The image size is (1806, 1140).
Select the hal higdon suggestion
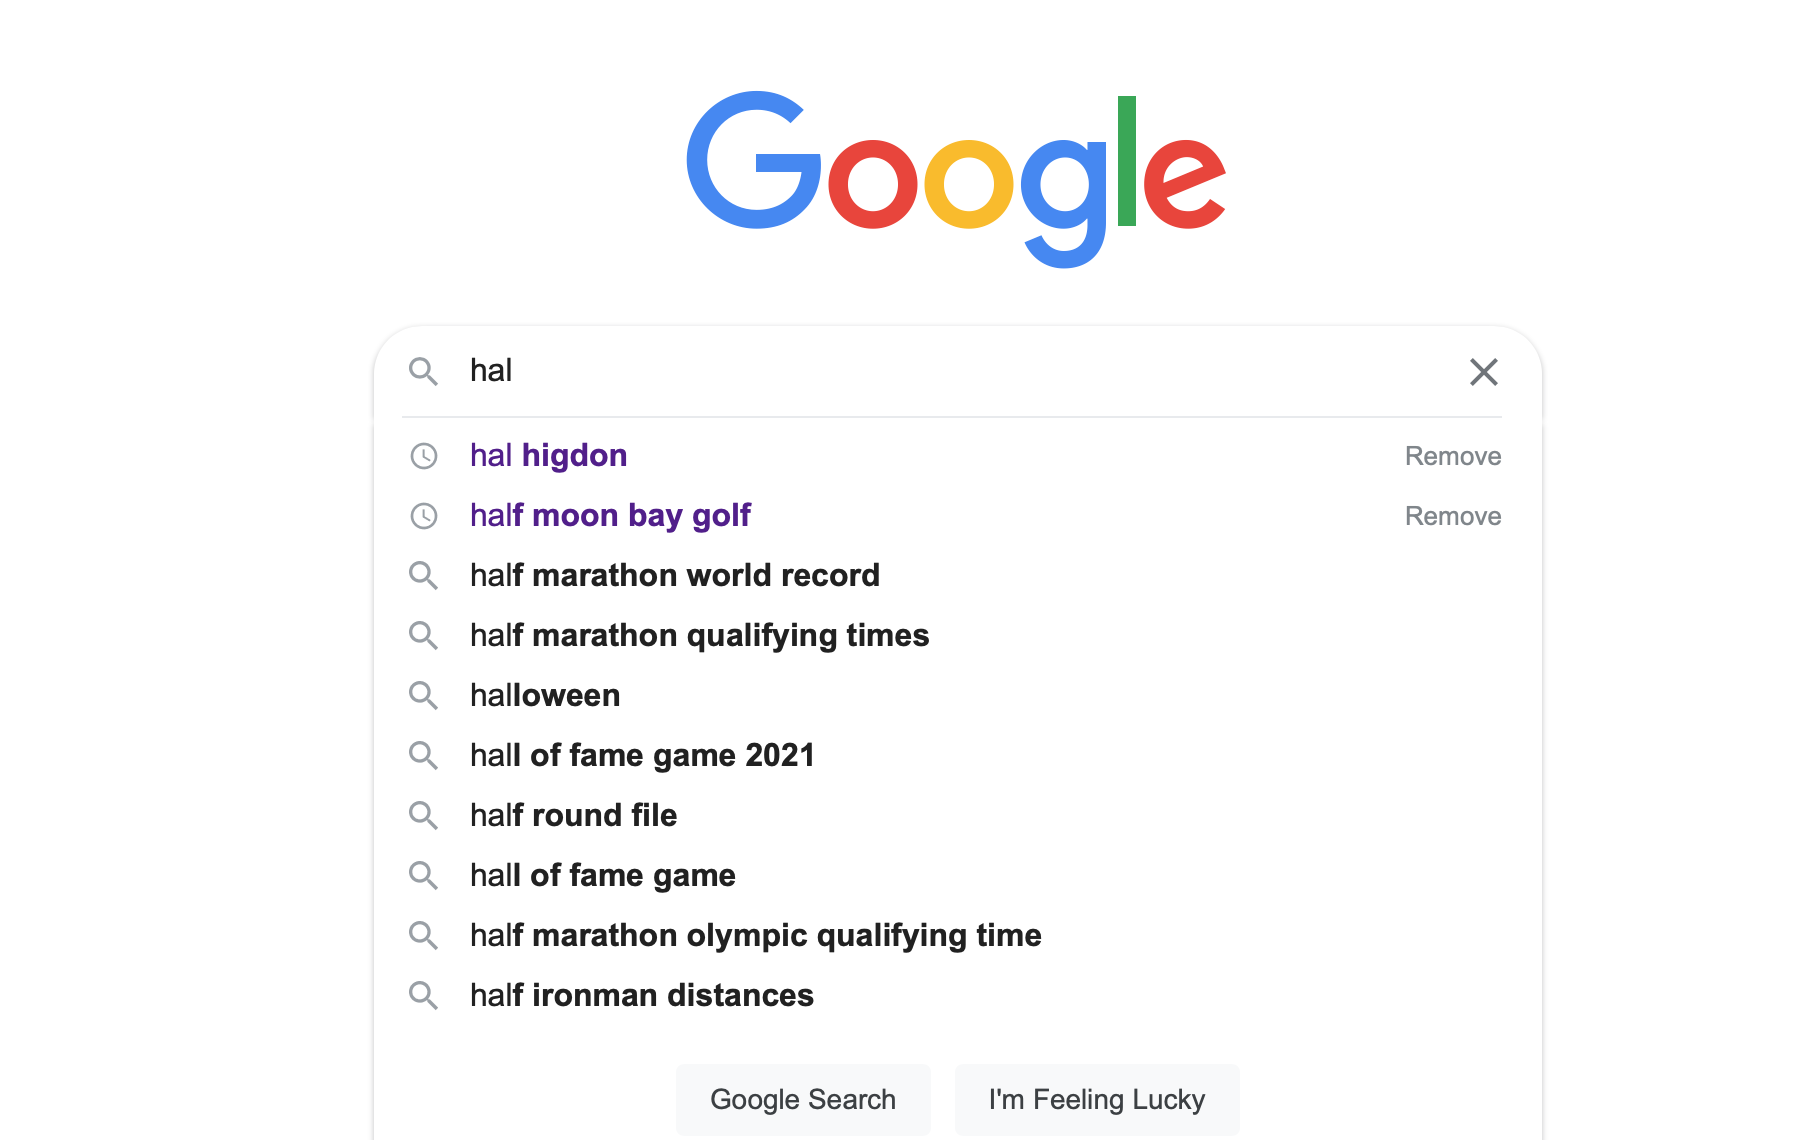pos(548,456)
